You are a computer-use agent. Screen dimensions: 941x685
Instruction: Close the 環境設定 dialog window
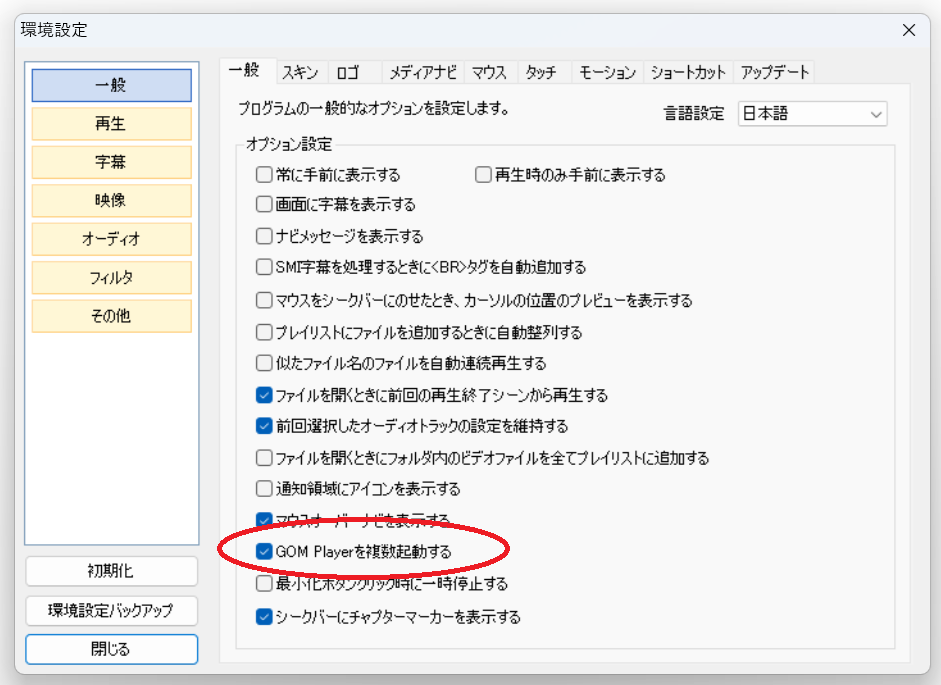coord(908,30)
